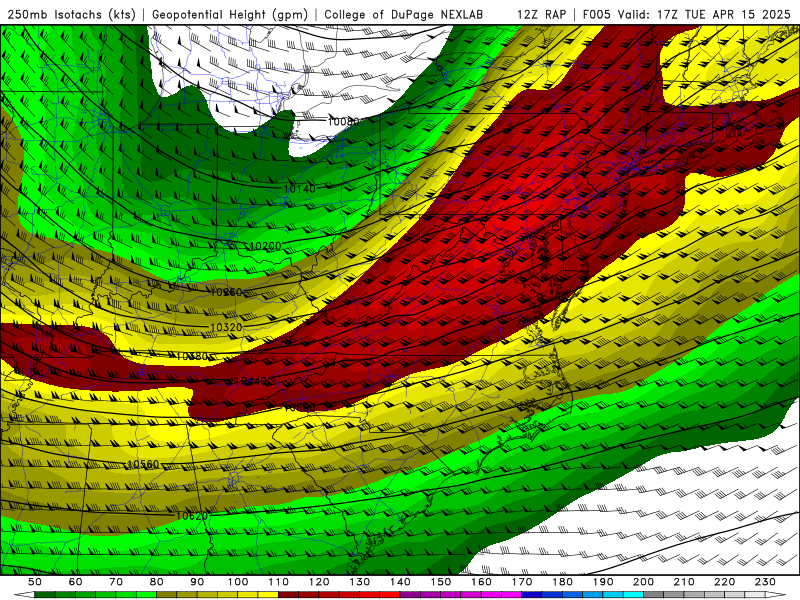Pick the 10260 contour label
This screenshot has width=800, height=600.
(226, 292)
